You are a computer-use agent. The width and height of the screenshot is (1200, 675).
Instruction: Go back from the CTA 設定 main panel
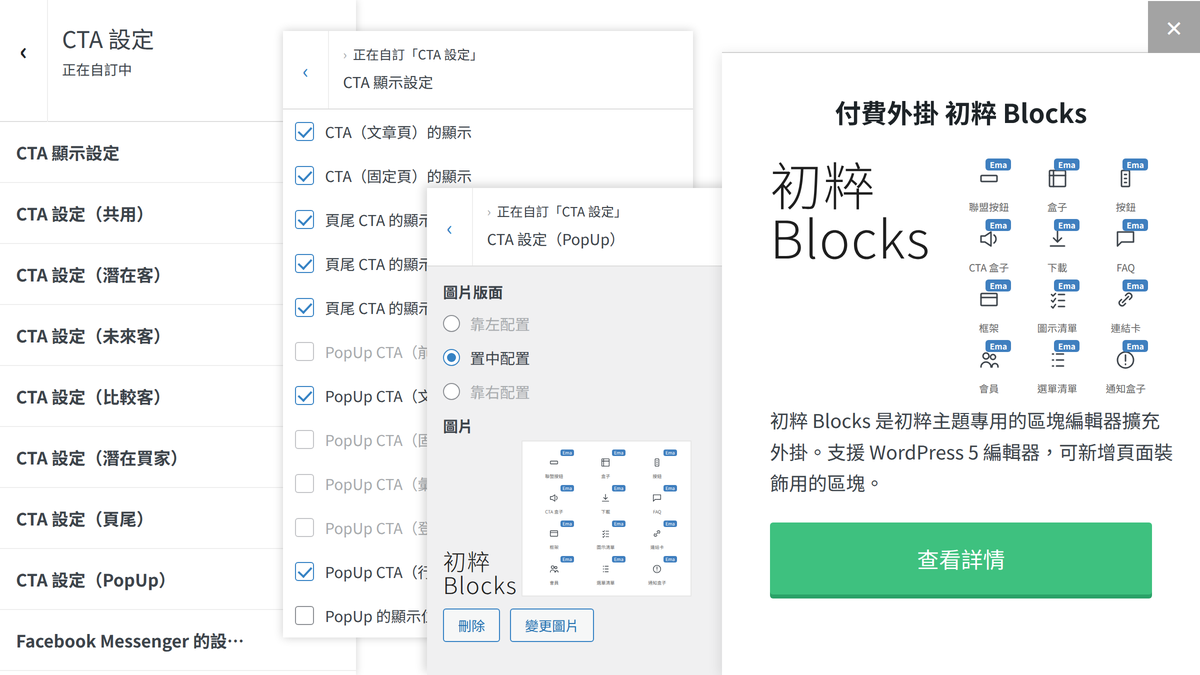pyautogui.click(x=23, y=53)
